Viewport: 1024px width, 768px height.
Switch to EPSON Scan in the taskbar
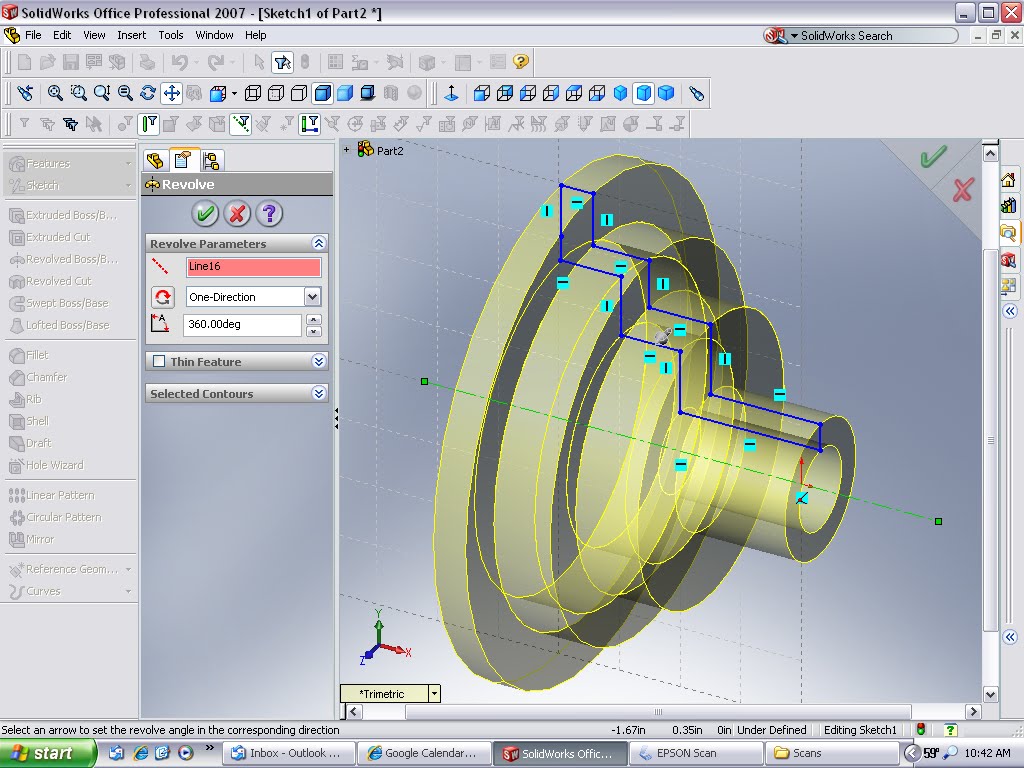click(695, 753)
